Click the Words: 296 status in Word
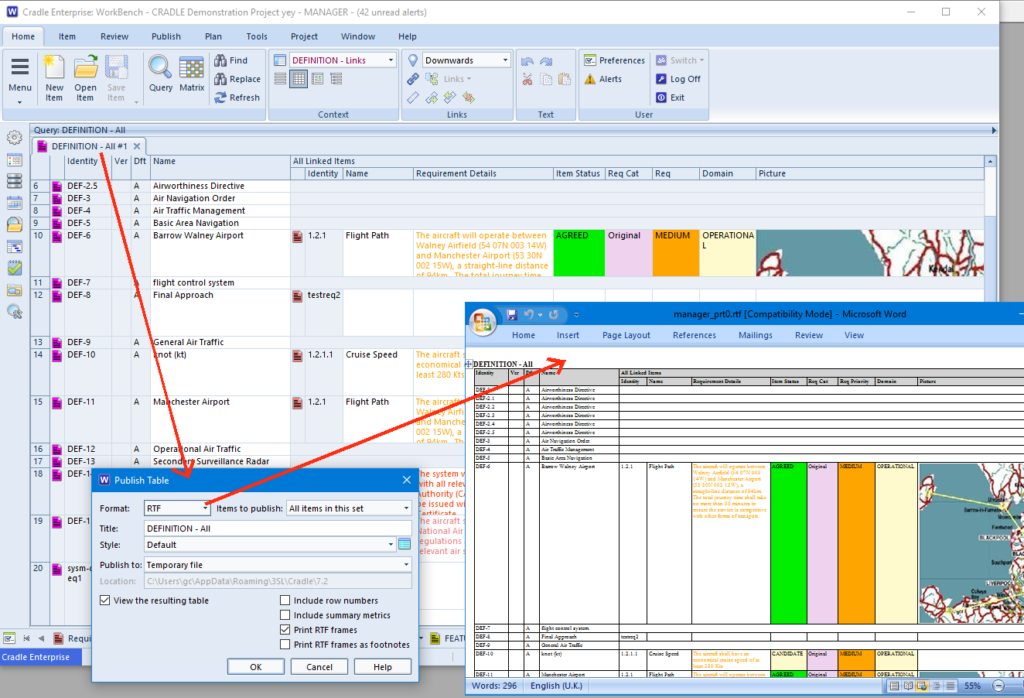Screen dimensions: 1024x698 point(494,686)
